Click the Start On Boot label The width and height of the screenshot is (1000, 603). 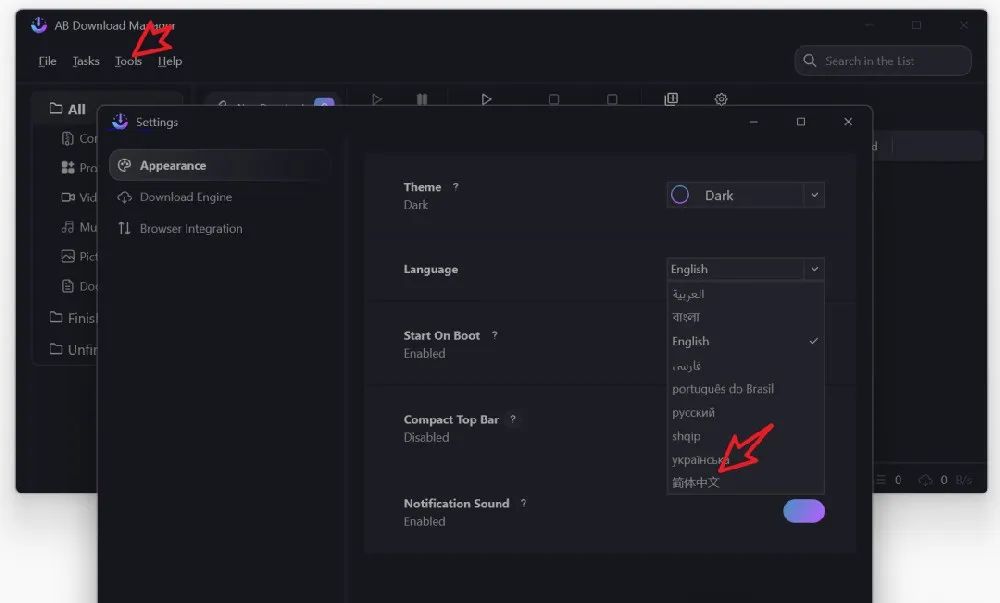point(441,336)
